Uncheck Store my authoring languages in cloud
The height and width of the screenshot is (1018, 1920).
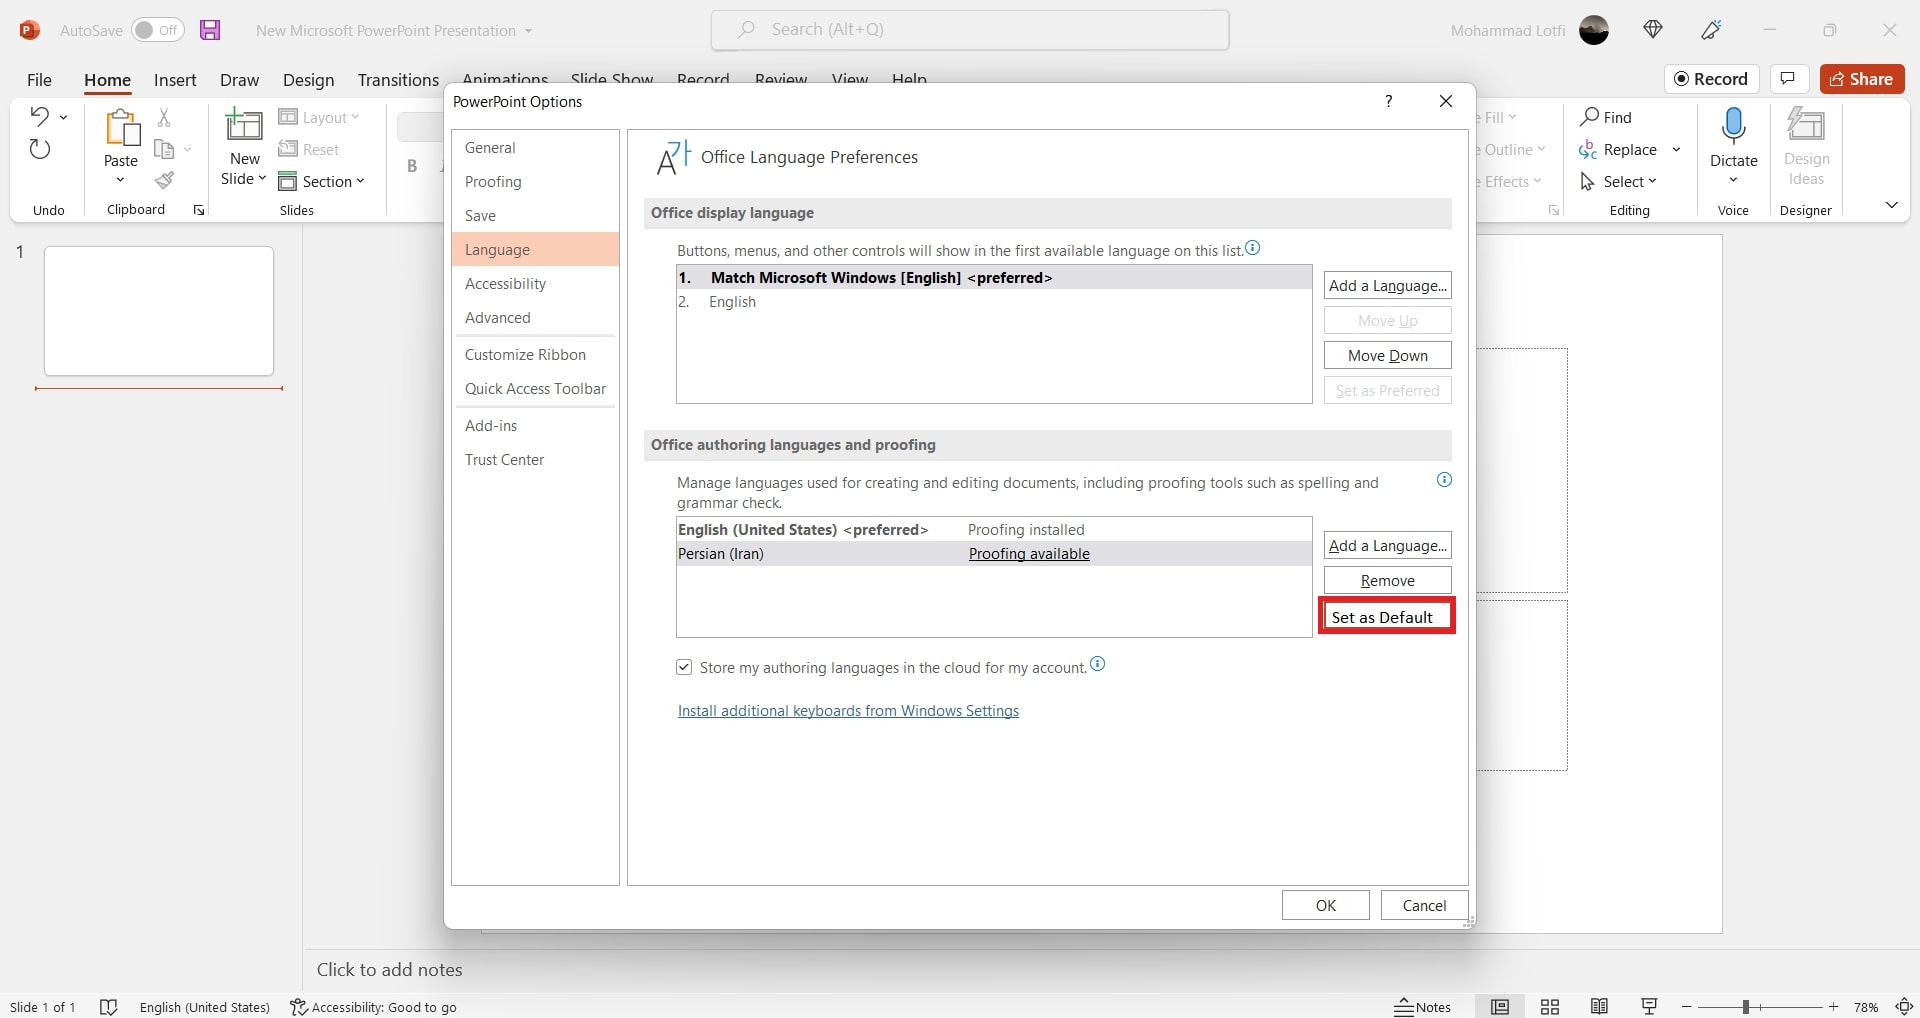pyautogui.click(x=684, y=667)
